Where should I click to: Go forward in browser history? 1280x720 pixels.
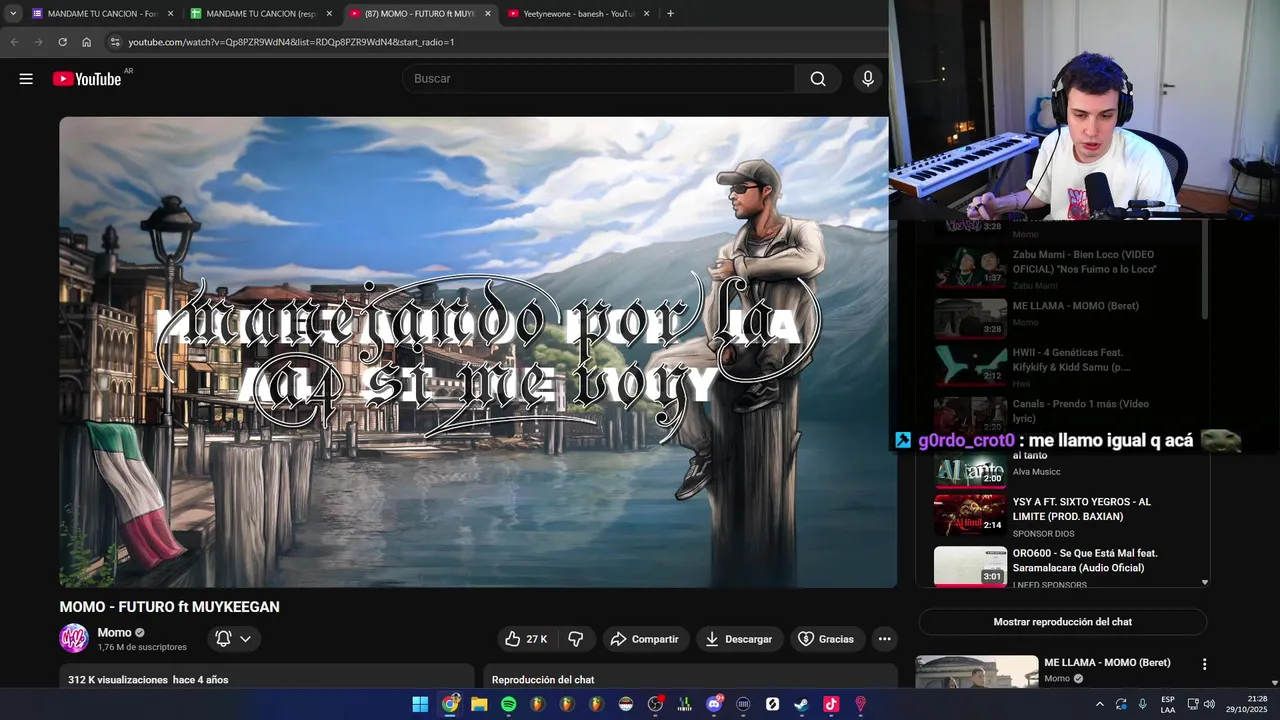coord(38,42)
